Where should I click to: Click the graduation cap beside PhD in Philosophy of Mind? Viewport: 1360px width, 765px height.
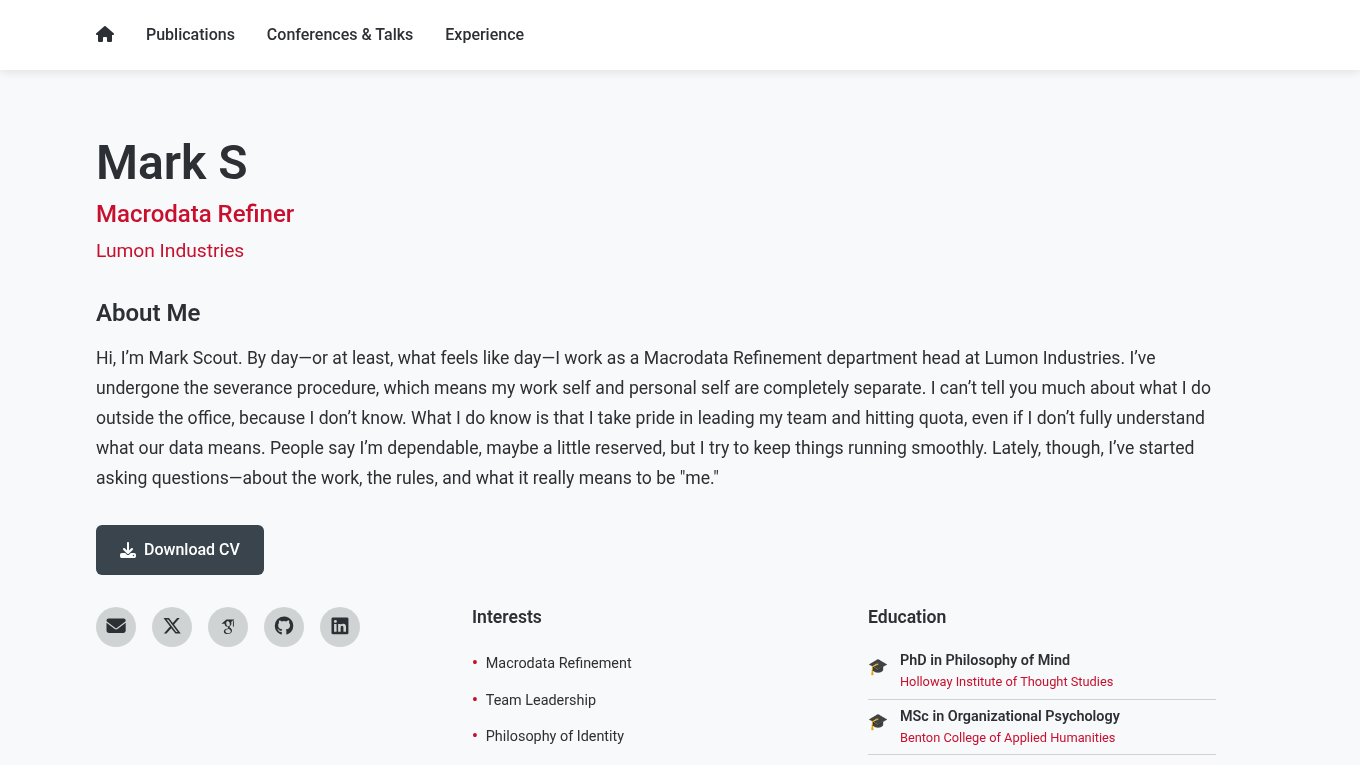click(878, 666)
